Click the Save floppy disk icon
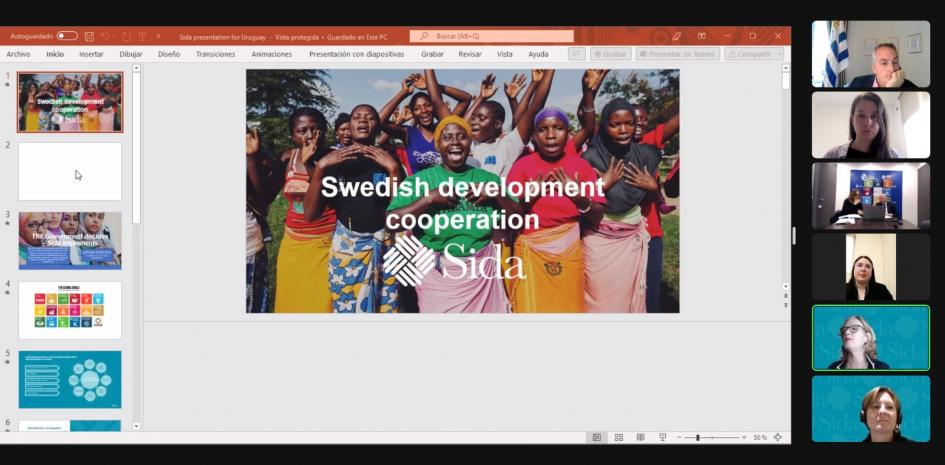Viewport: 945px width, 465px height. click(x=89, y=36)
